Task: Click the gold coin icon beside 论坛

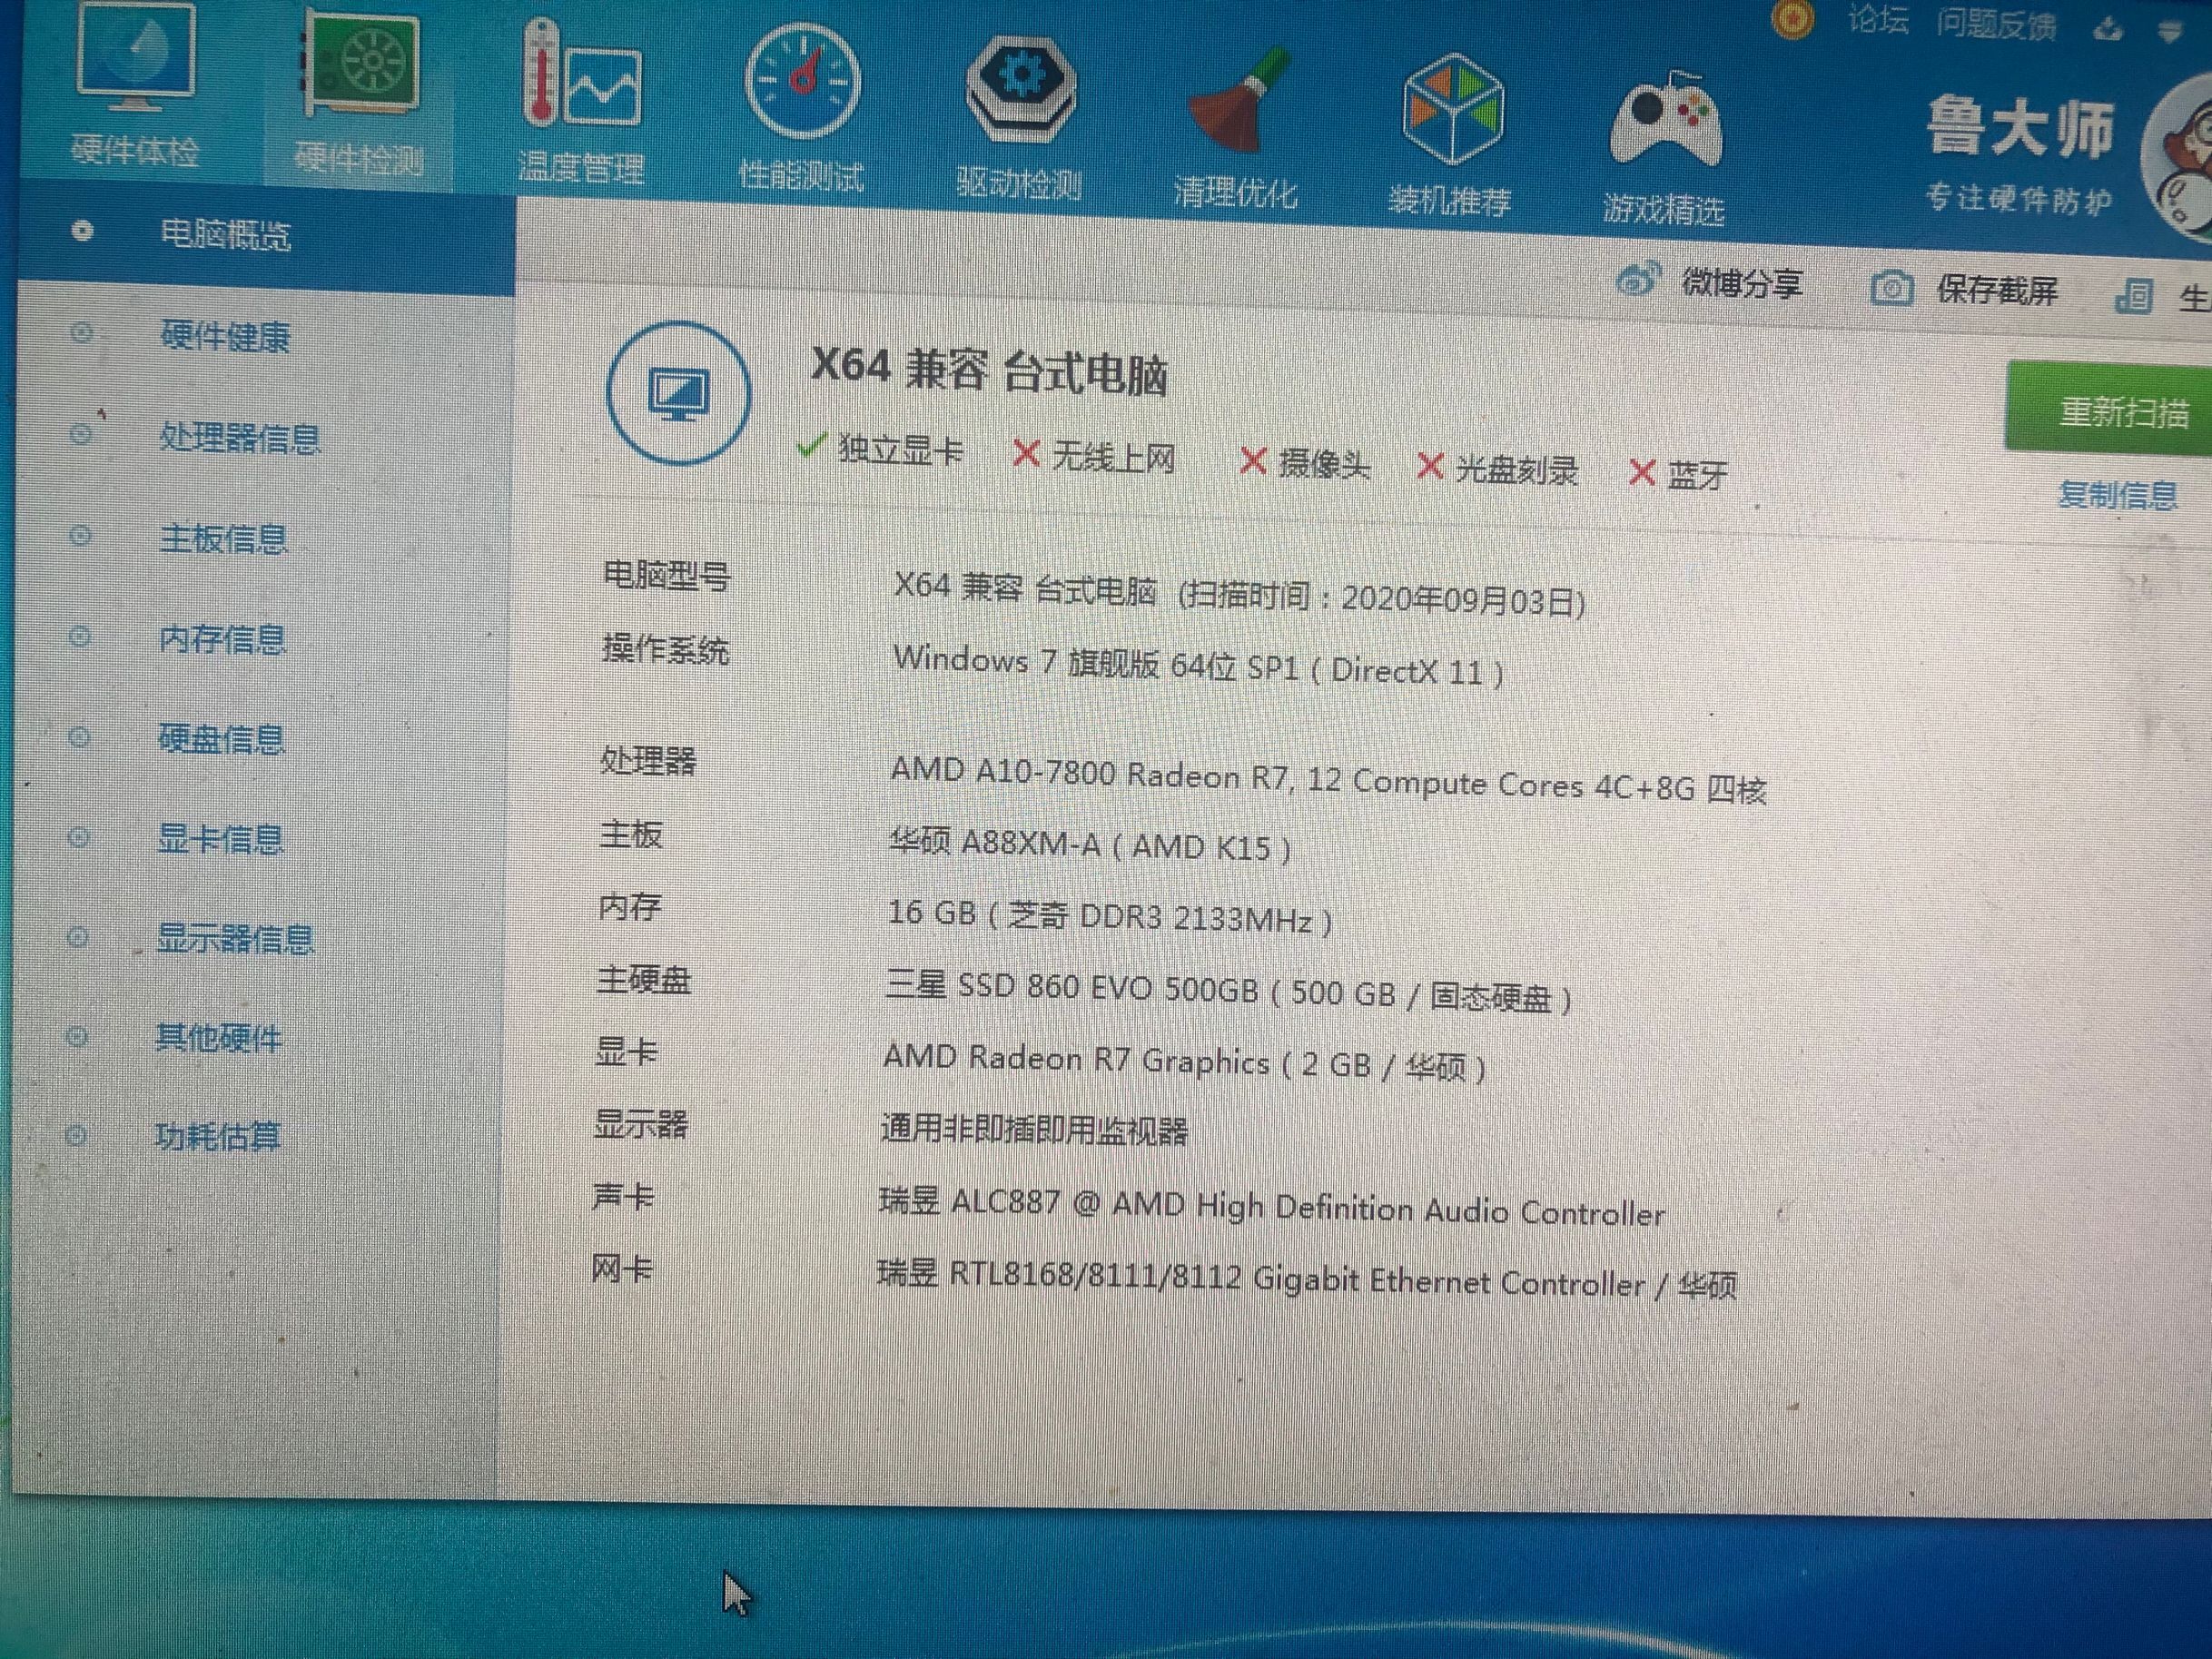Action: [1793, 18]
